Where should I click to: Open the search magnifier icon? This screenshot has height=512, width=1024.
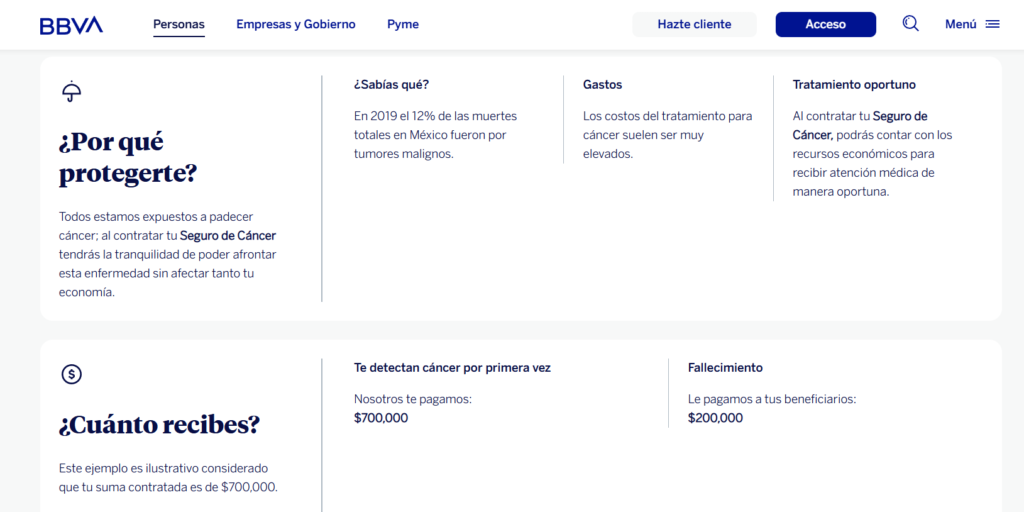coord(910,24)
